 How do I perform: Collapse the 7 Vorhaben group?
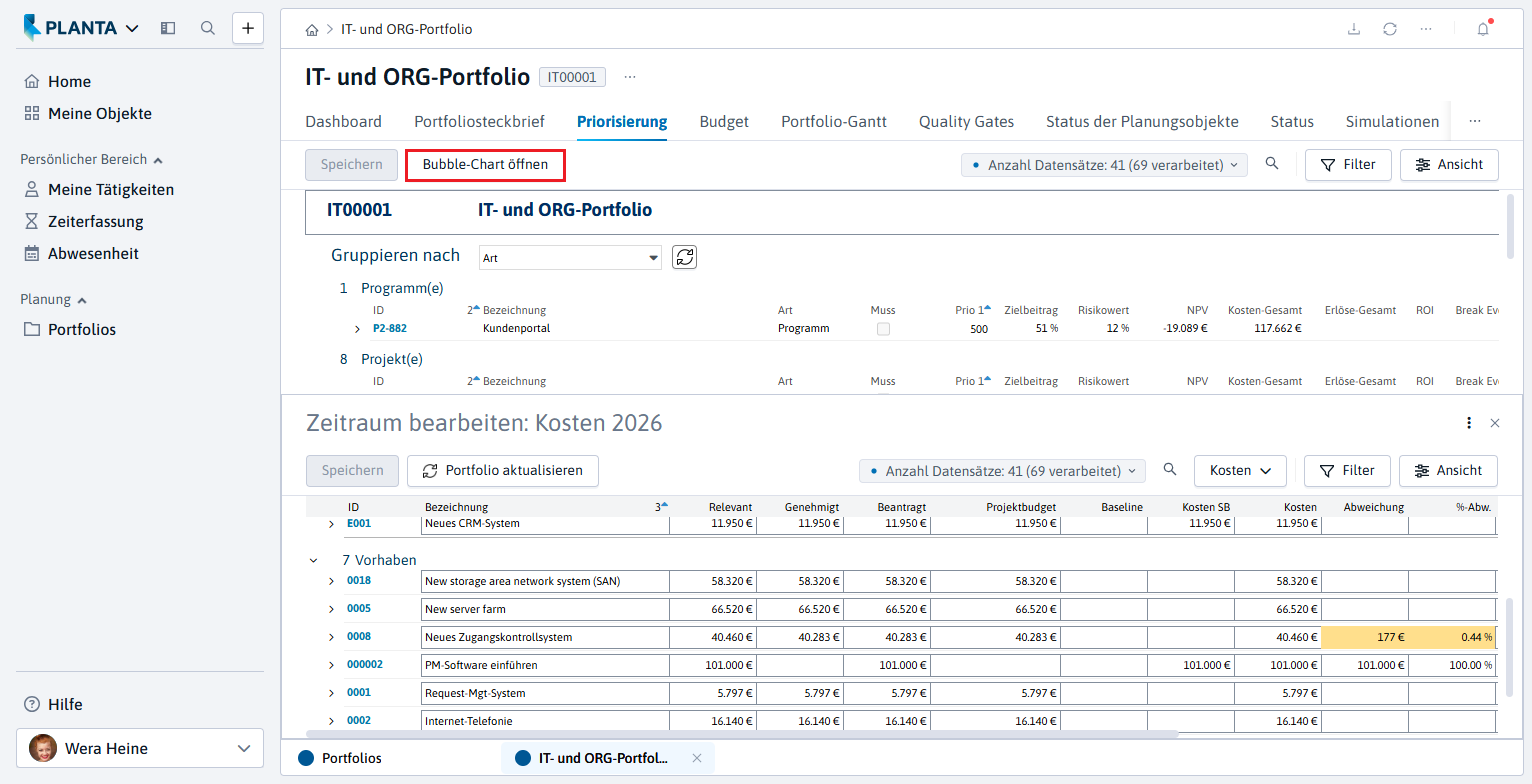(314, 560)
